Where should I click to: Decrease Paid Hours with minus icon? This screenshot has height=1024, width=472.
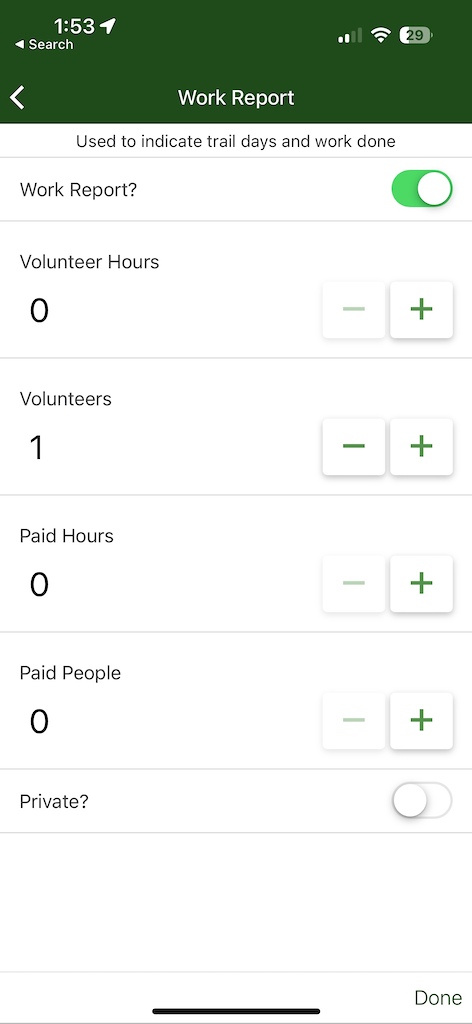[353, 584]
